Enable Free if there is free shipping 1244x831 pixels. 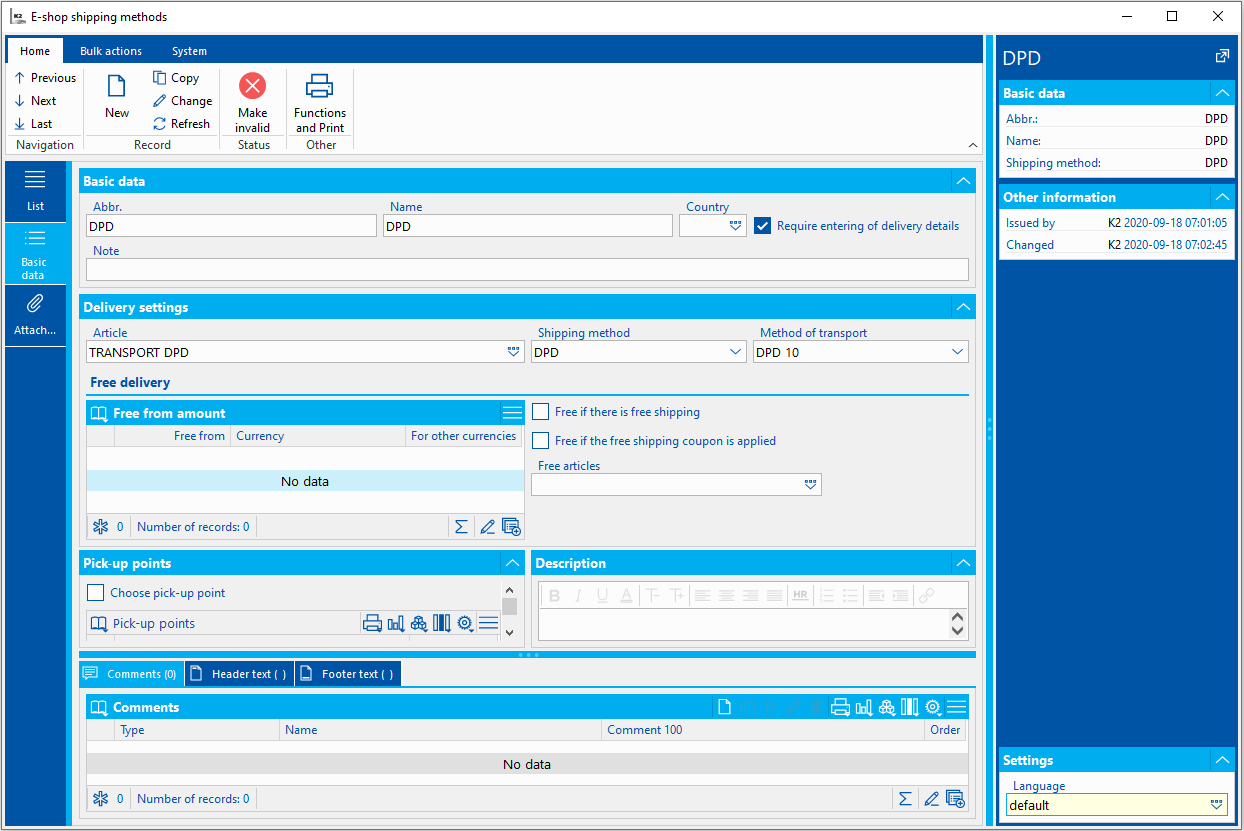pyautogui.click(x=540, y=412)
